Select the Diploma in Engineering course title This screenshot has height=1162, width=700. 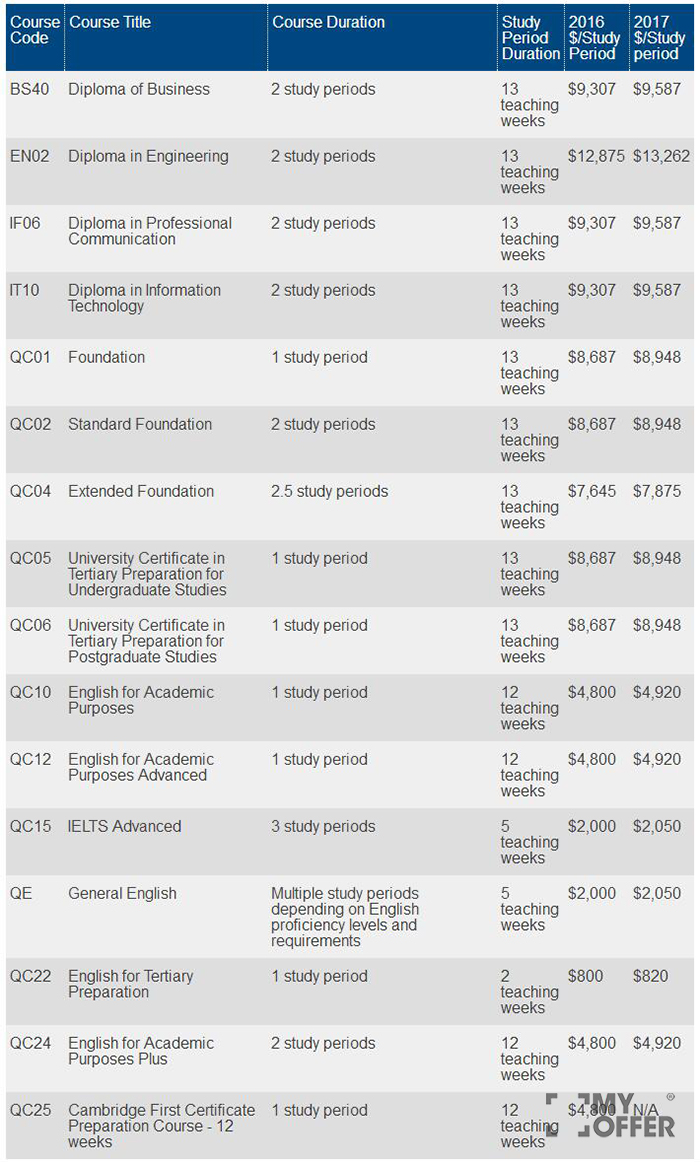click(148, 156)
